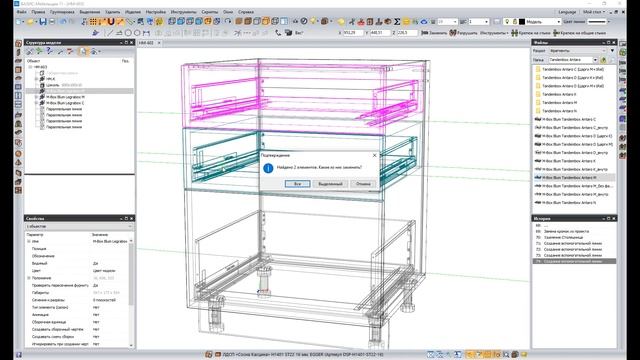
Task: Click the question mark icon in structure panel
Action: [49, 51]
